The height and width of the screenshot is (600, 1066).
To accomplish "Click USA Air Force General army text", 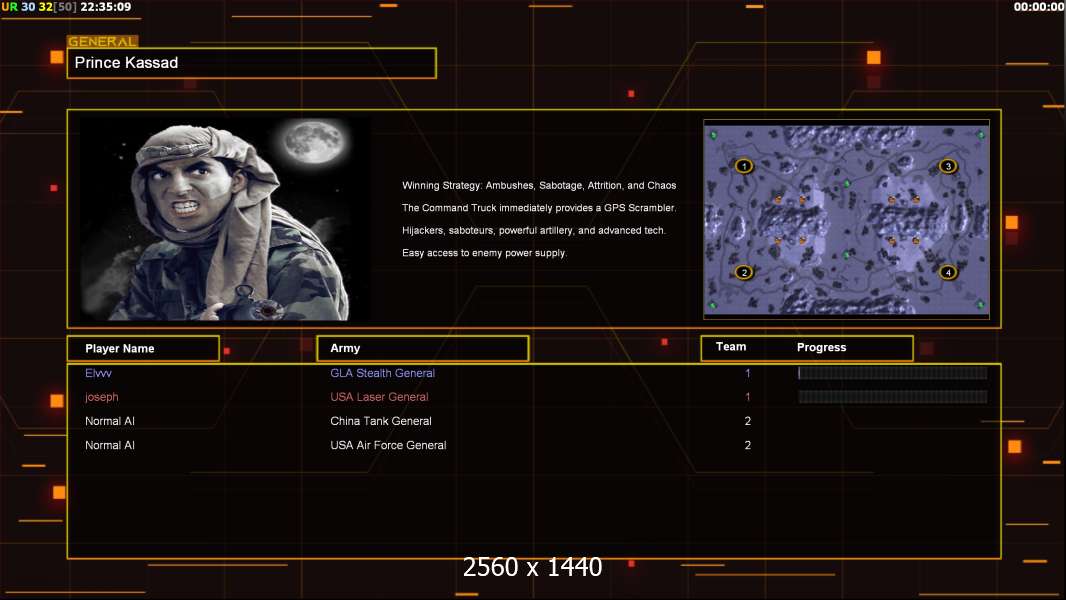I will pyautogui.click(x=388, y=445).
